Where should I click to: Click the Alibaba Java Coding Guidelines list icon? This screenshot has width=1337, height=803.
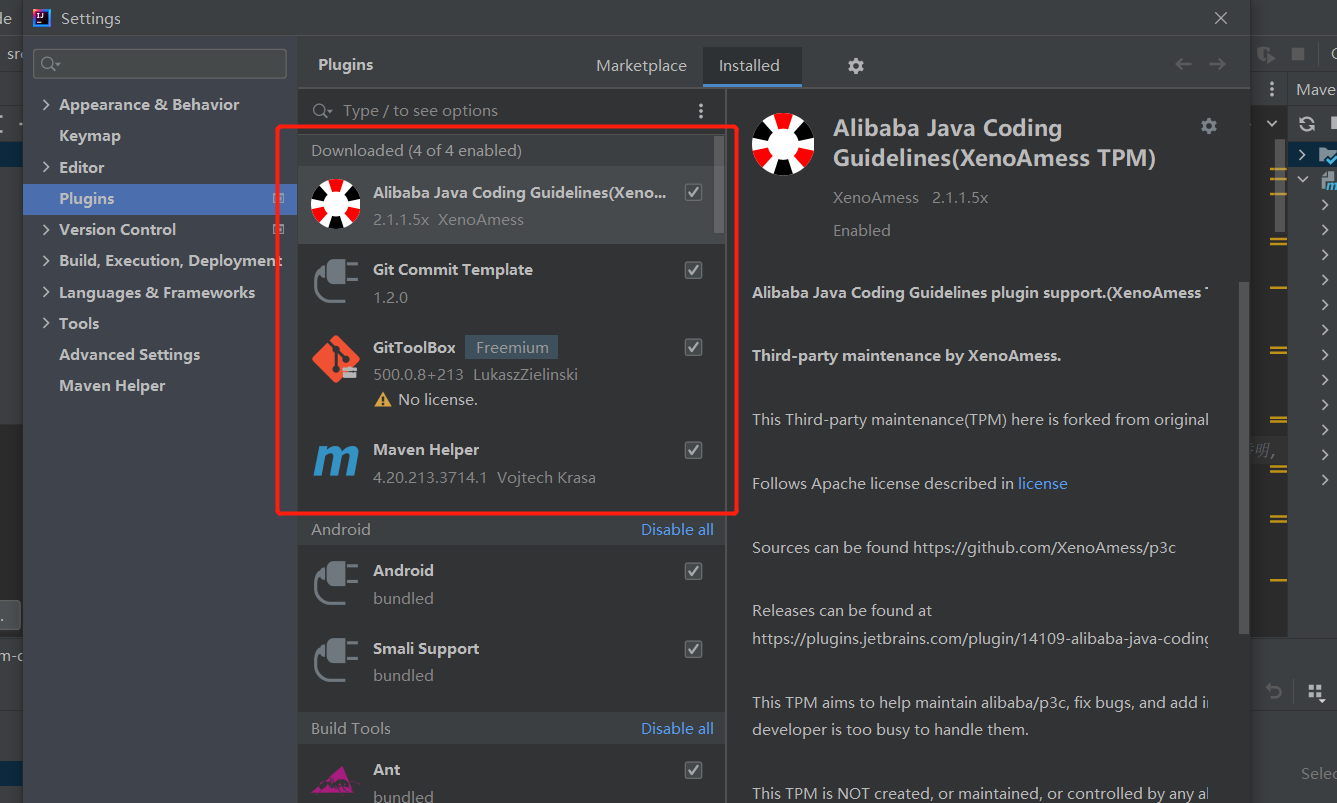(x=335, y=205)
